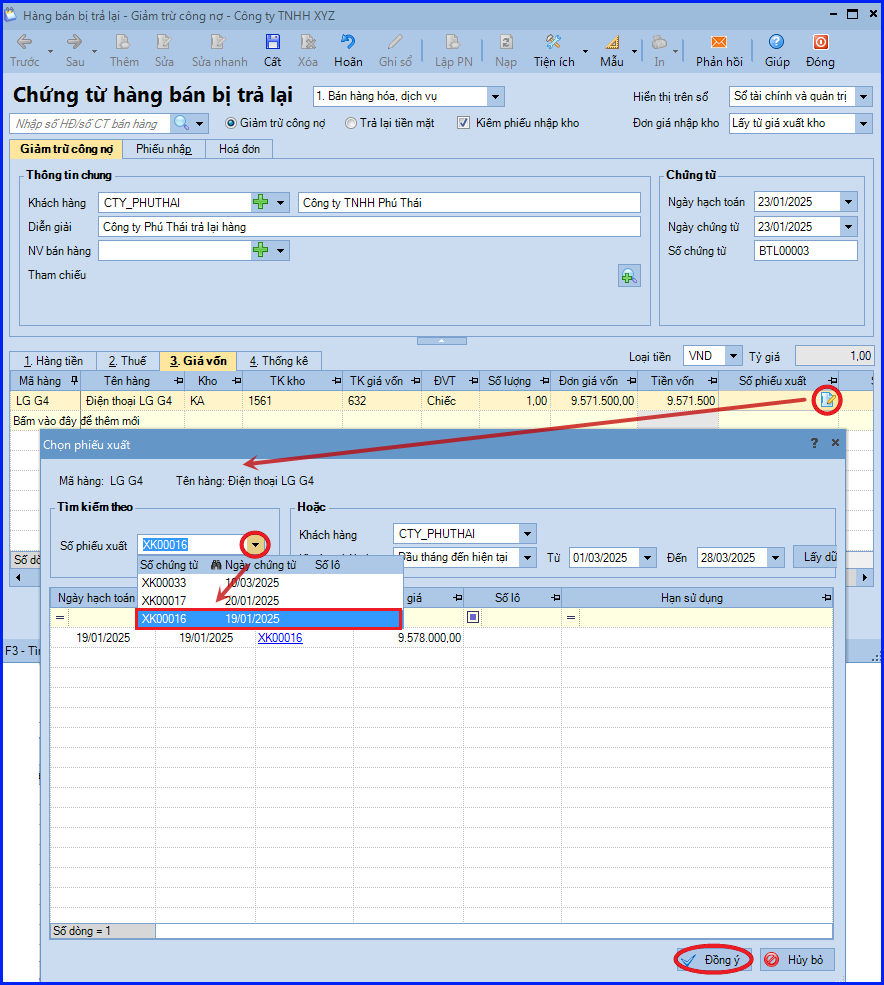
Task: Expand the Số phiếu xuất dropdown arrow
Action: point(255,545)
